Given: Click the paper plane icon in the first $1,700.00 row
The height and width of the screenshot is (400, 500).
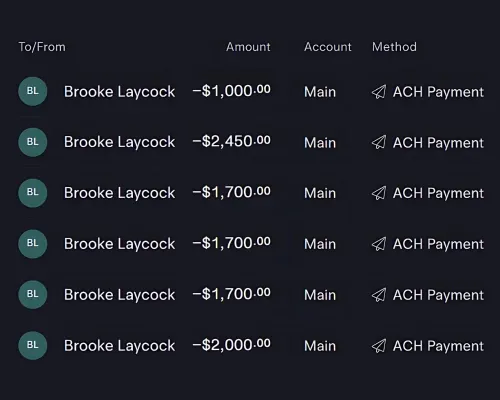Looking at the screenshot, I should click(379, 193).
